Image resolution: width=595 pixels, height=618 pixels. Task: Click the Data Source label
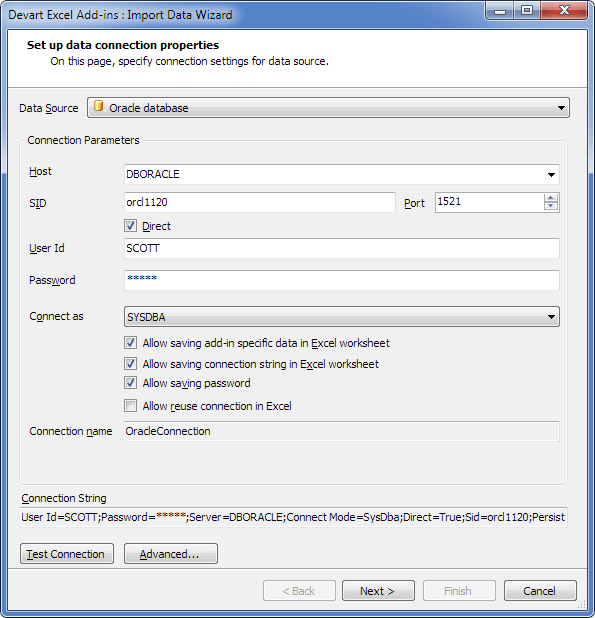48,108
